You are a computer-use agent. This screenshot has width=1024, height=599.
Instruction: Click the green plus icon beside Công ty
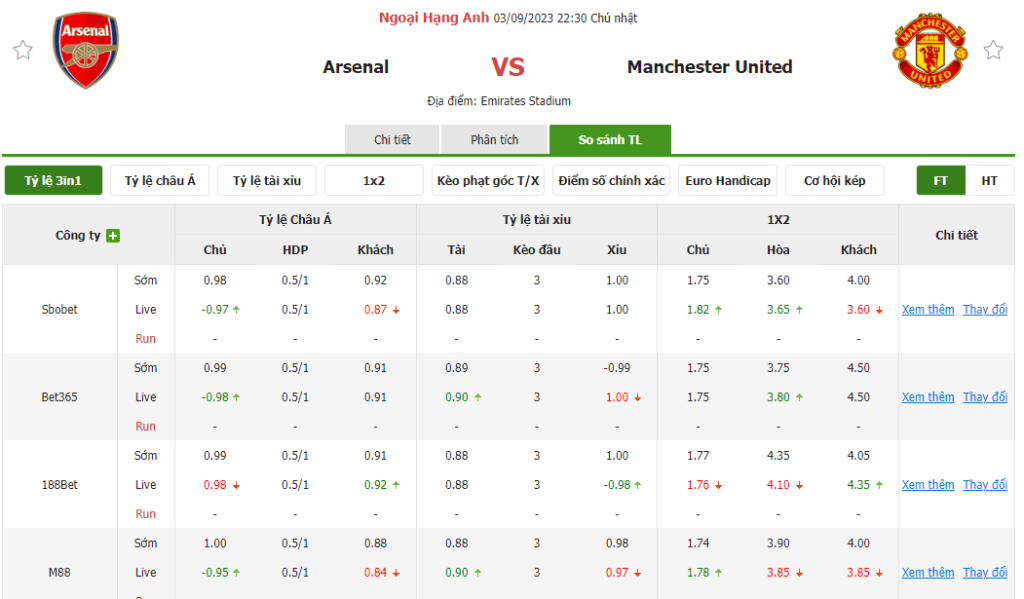pyautogui.click(x=113, y=236)
